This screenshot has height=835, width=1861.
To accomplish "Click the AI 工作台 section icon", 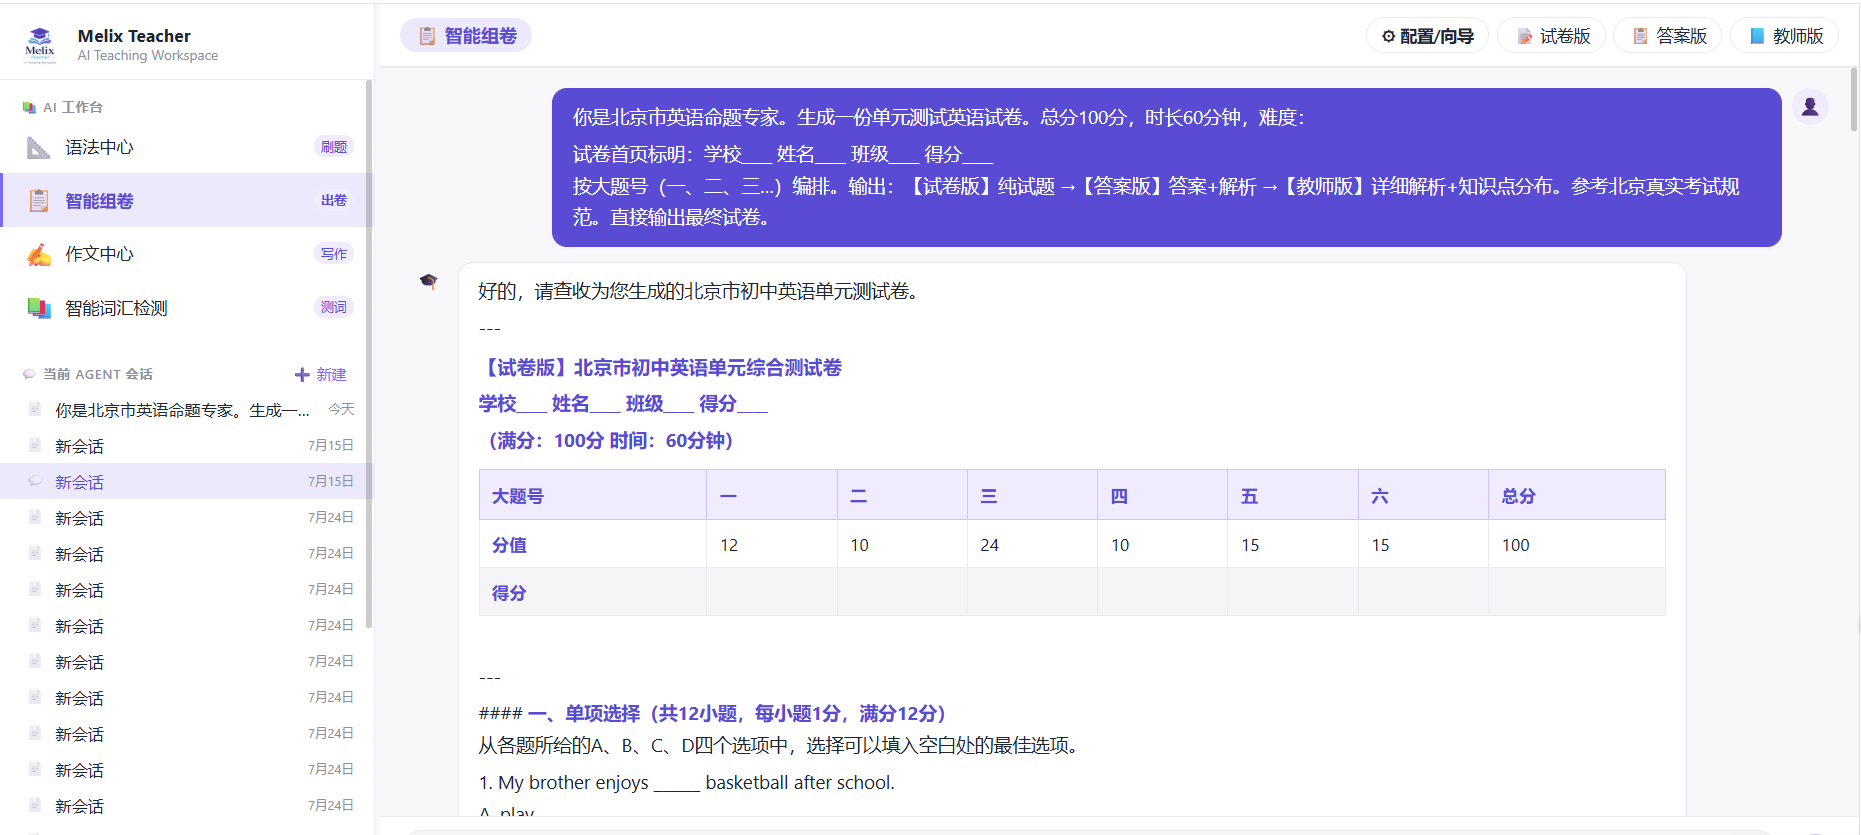I will click(x=29, y=107).
